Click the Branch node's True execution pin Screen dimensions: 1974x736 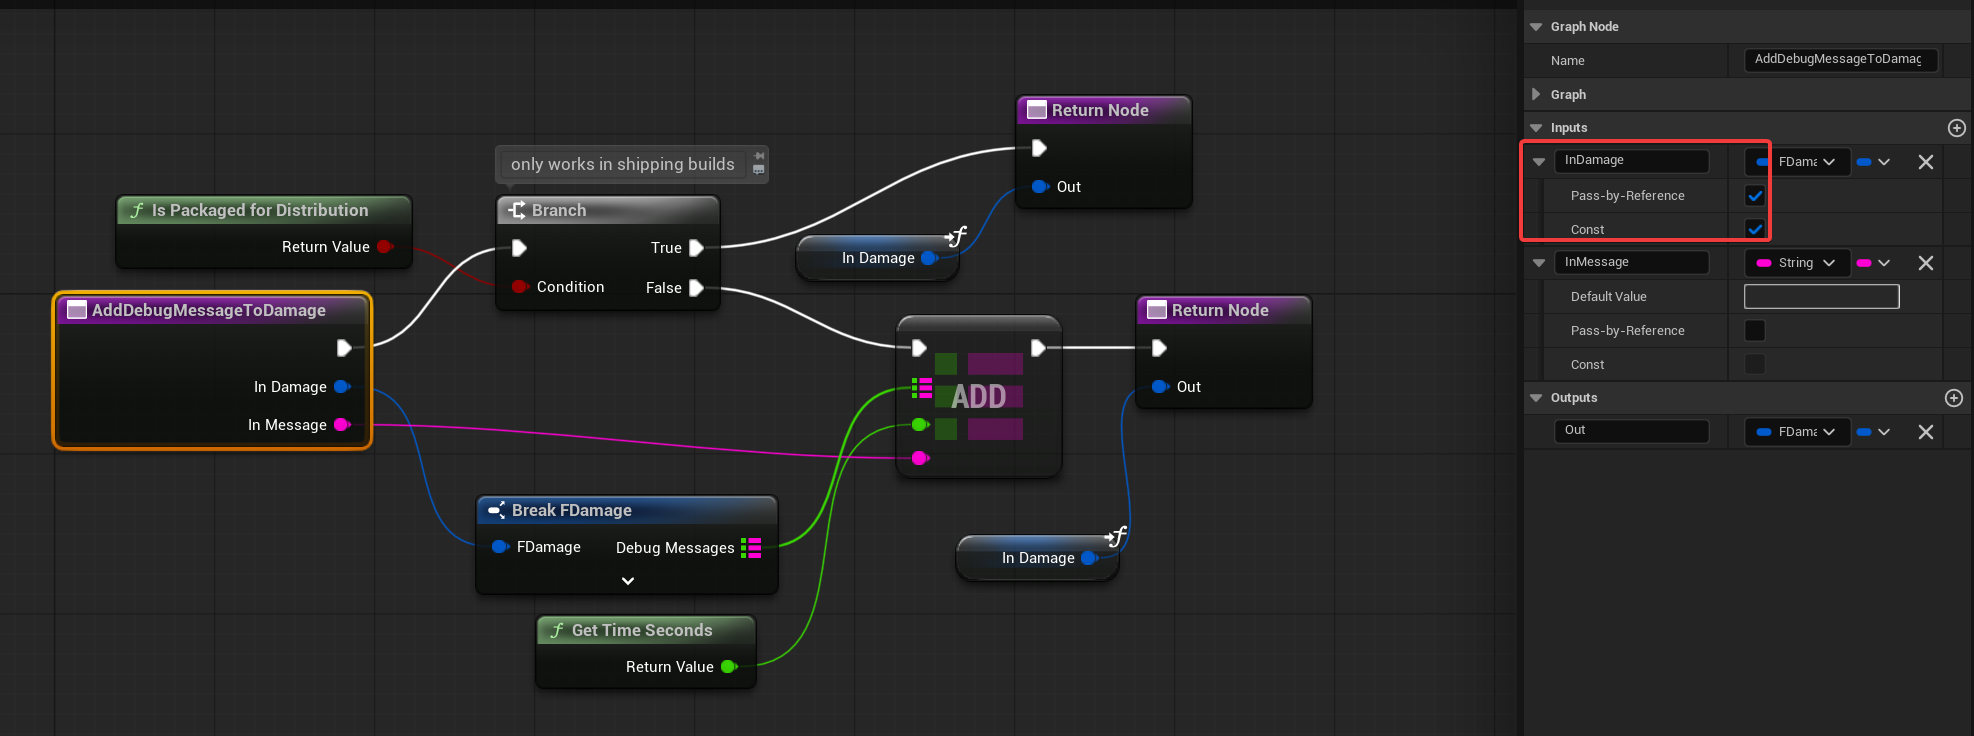(x=696, y=248)
